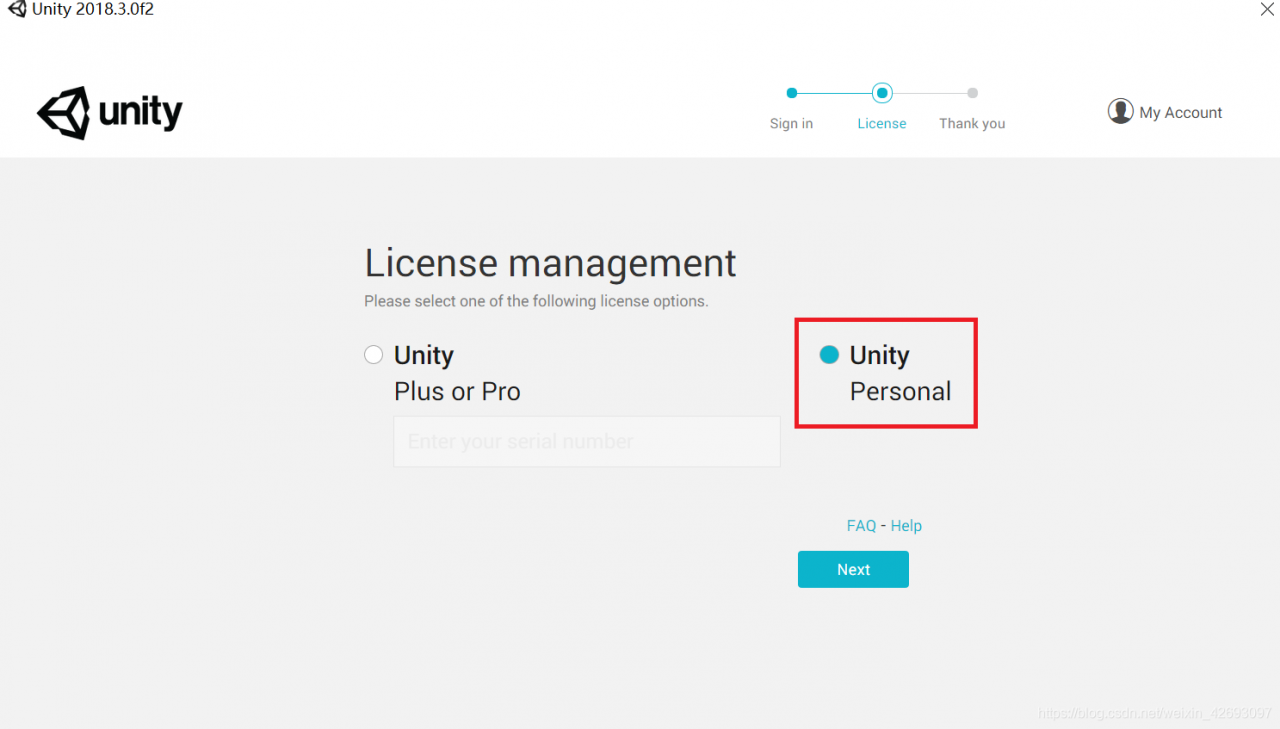Click the Next button
Viewport: 1280px width, 729px height.
853,569
